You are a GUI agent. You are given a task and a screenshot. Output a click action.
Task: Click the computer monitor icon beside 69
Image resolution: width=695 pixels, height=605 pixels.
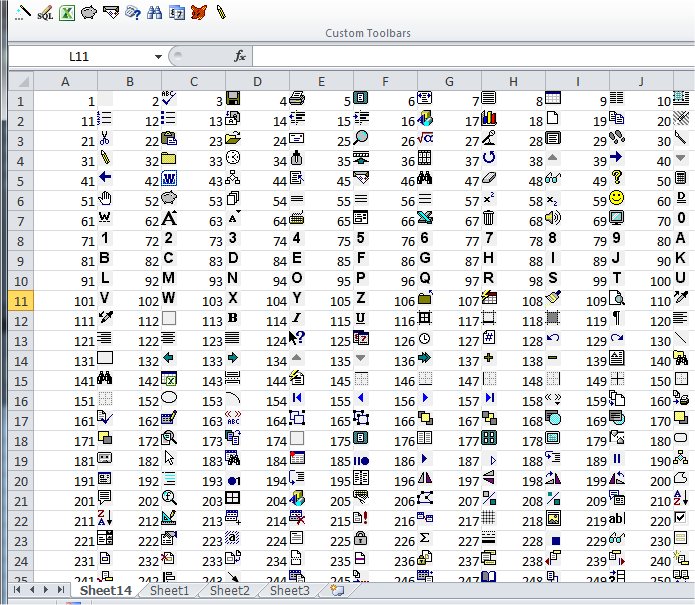(x=617, y=218)
